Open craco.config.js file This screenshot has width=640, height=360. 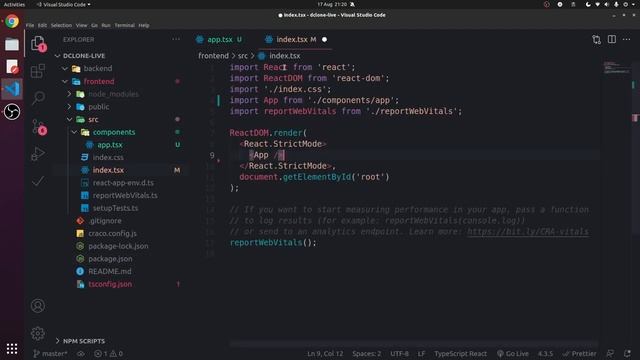tap(112, 233)
